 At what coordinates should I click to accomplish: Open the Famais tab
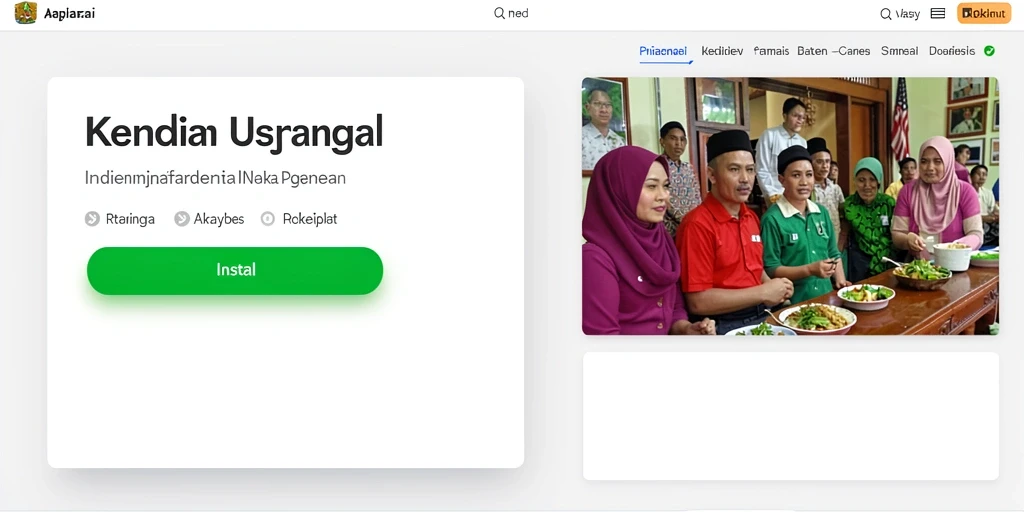click(771, 51)
